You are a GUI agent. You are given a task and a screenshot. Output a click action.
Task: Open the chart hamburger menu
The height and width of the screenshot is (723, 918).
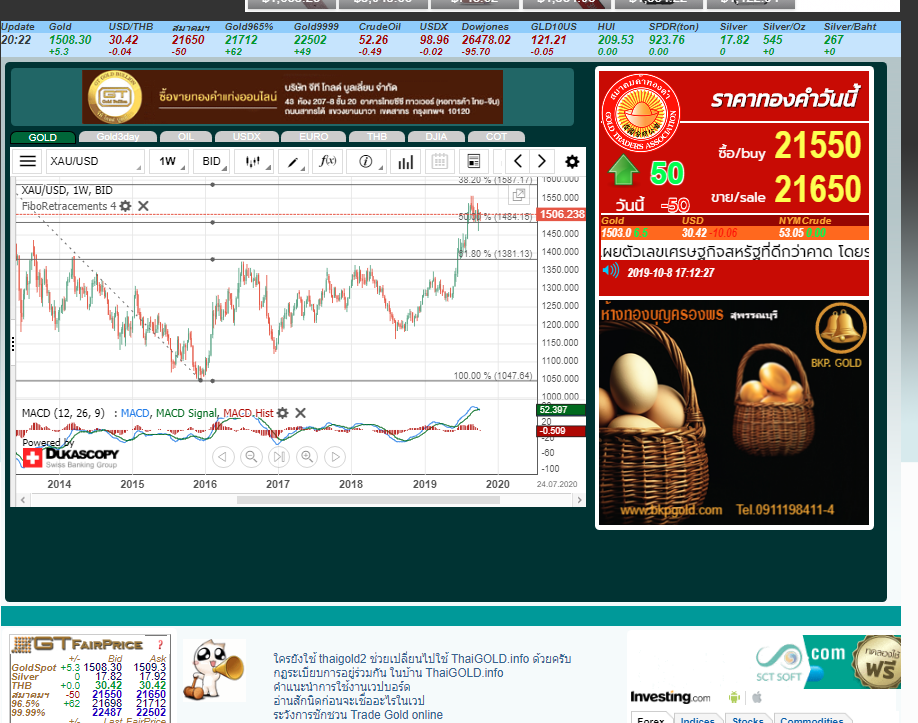tap(28, 161)
